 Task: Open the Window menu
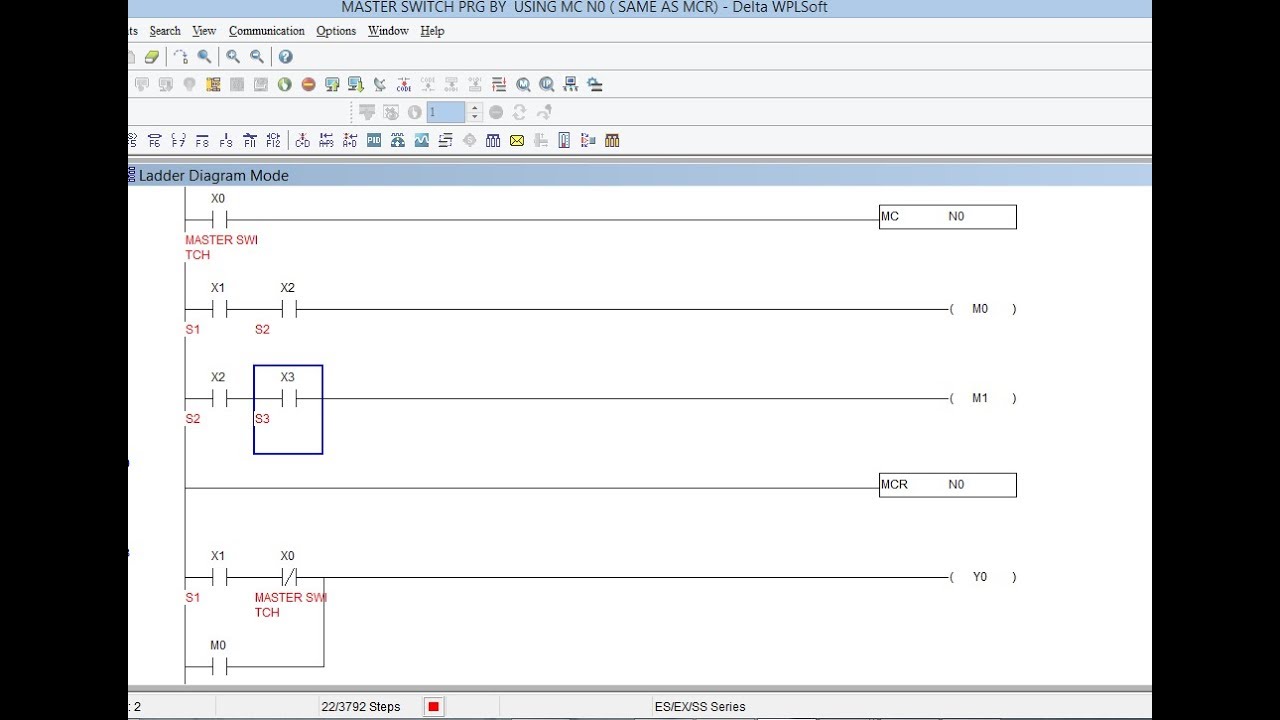tap(388, 31)
